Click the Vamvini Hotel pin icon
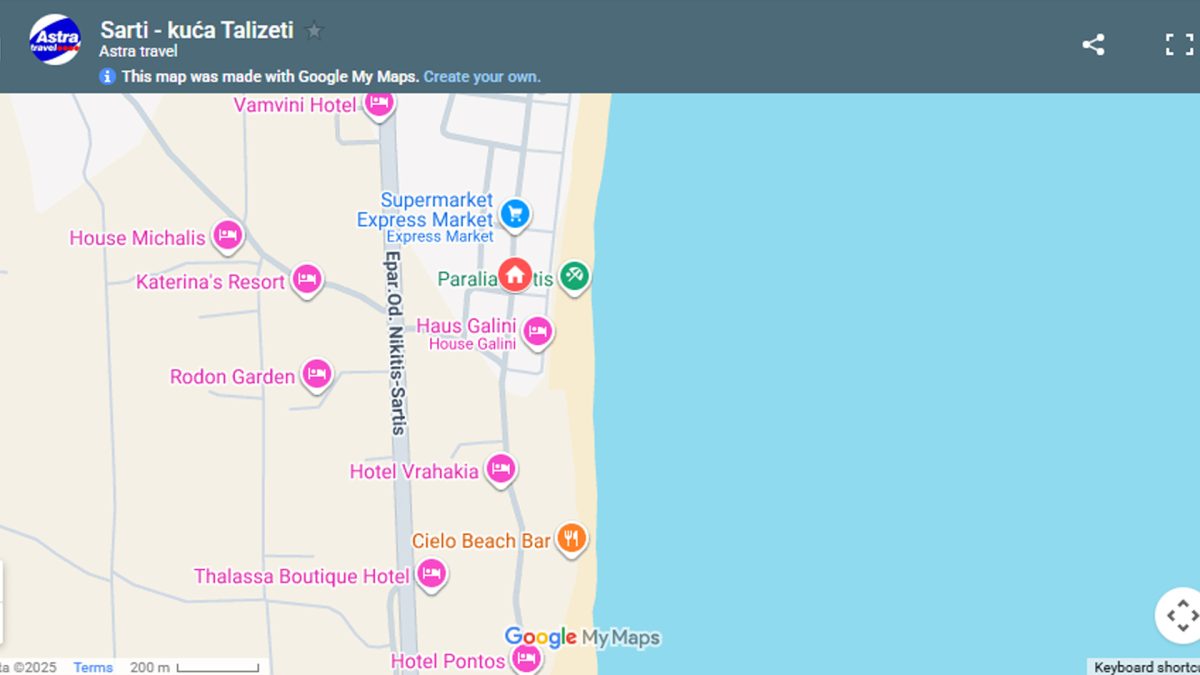 coord(378,102)
